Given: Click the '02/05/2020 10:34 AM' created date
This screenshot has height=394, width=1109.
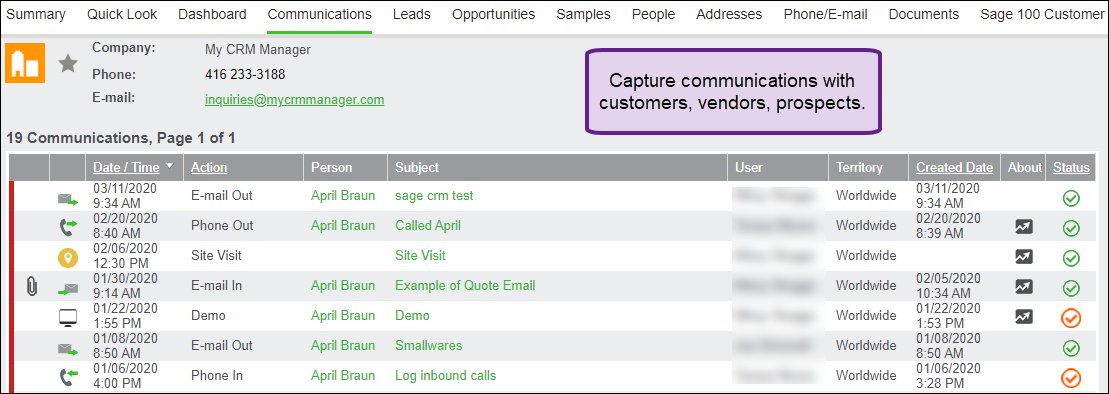Looking at the screenshot, I should [948, 286].
